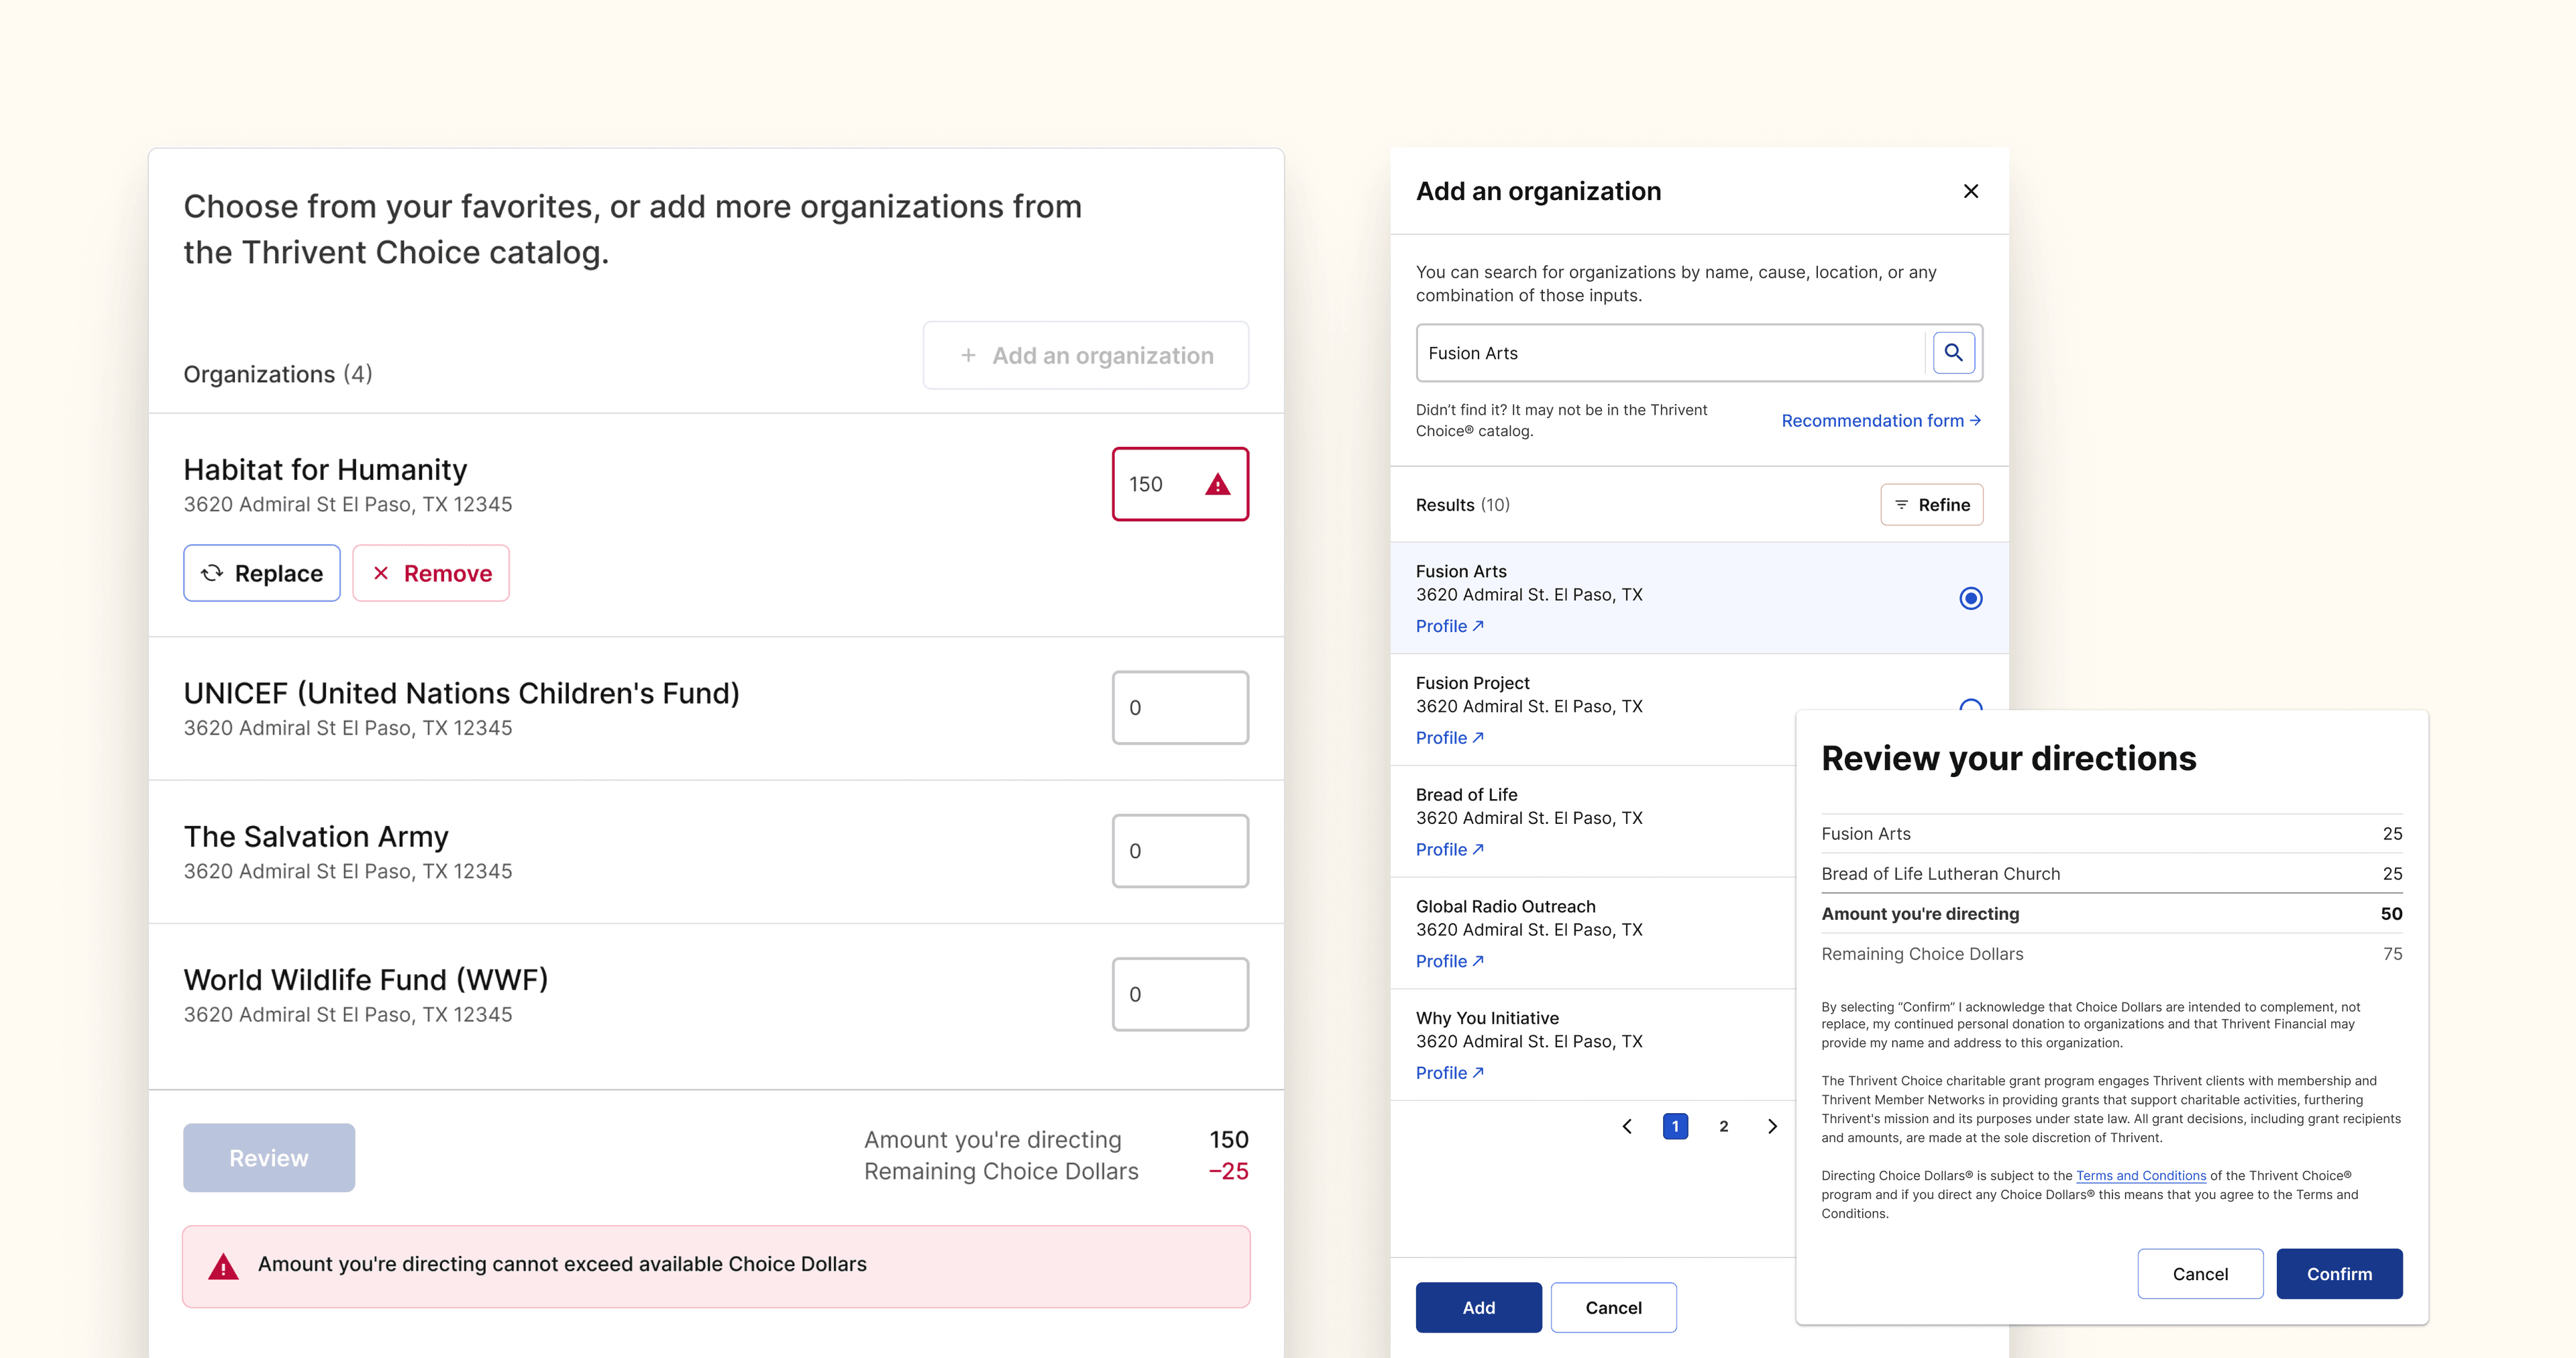Image resolution: width=2576 pixels, height=1358 pixels.
Task: Focus the Habitat for Humanity amount field
Action: [x=1180, y=484]
